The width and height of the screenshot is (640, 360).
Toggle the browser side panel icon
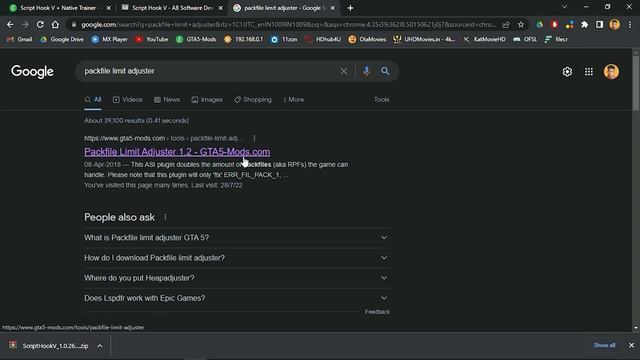tap(599, 24)
